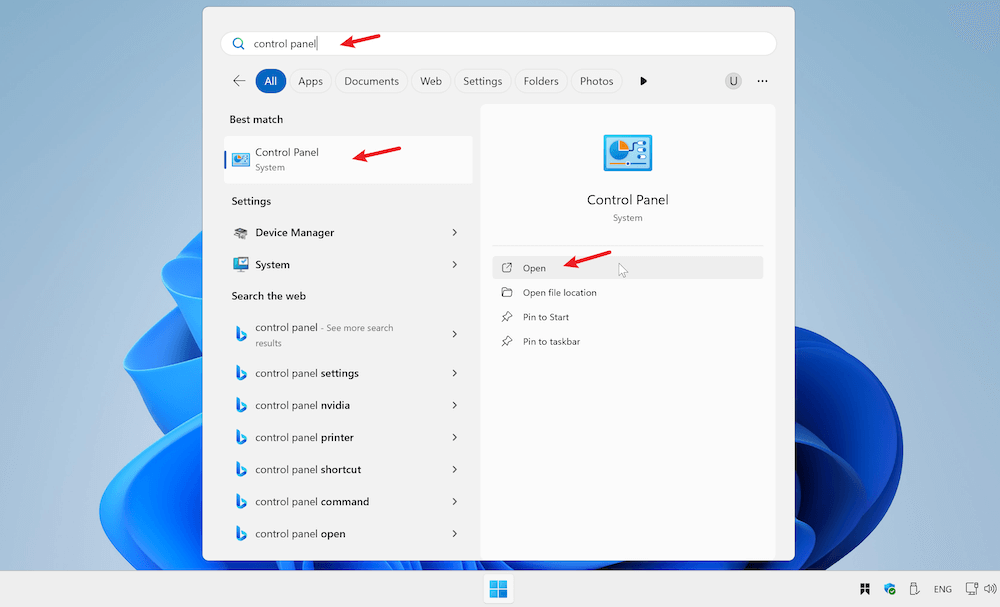
Task: Click the magnifier icon in the search box
Action: pos(238,43)
